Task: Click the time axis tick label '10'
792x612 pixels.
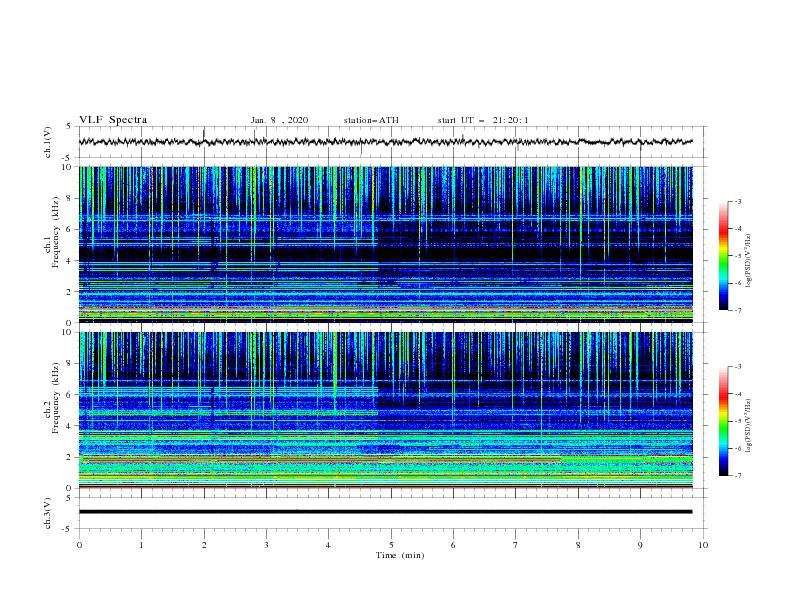Action: coord(703,545)
